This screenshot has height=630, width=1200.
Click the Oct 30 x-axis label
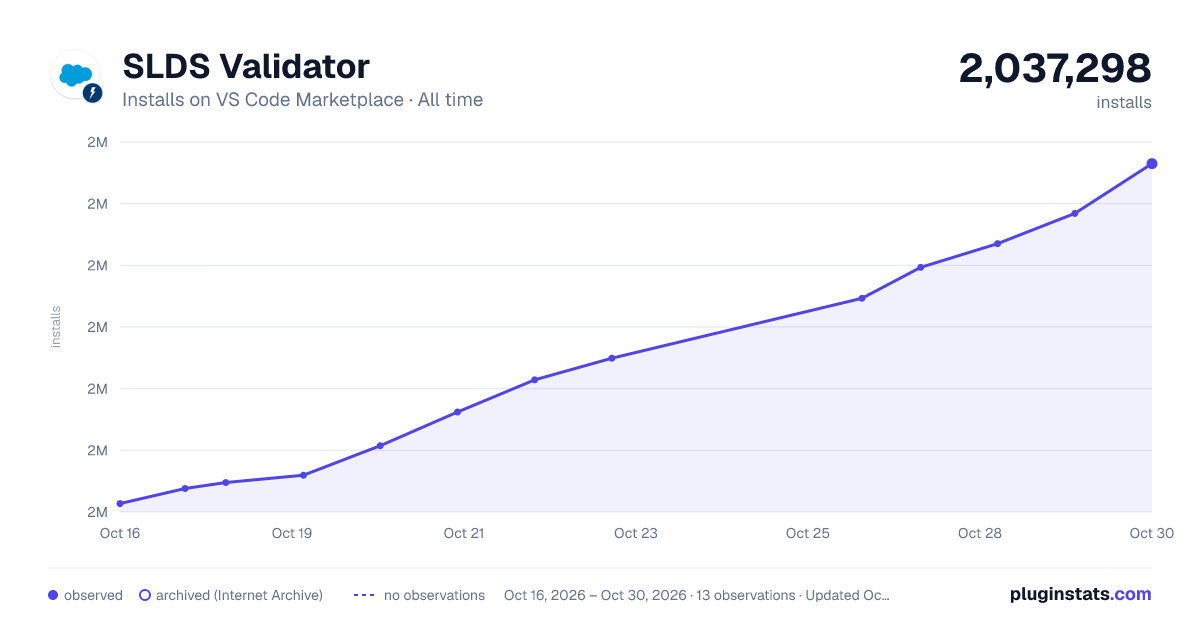point(1150,533)
